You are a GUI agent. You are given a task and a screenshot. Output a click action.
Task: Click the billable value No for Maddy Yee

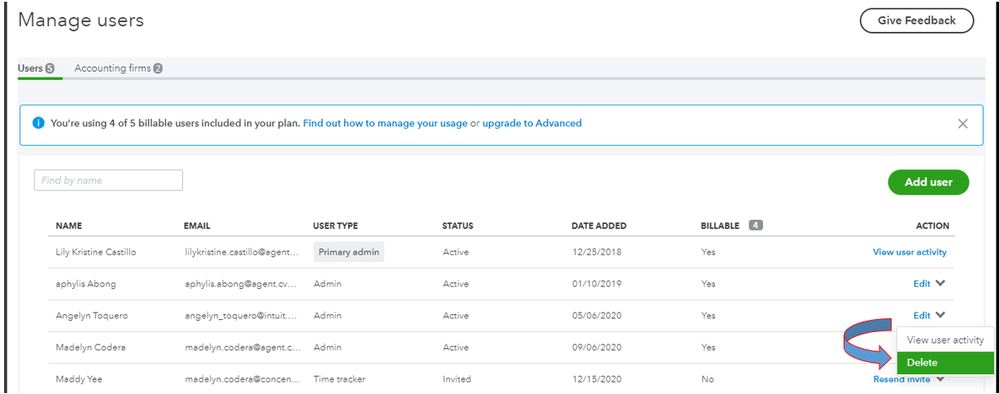707,379
